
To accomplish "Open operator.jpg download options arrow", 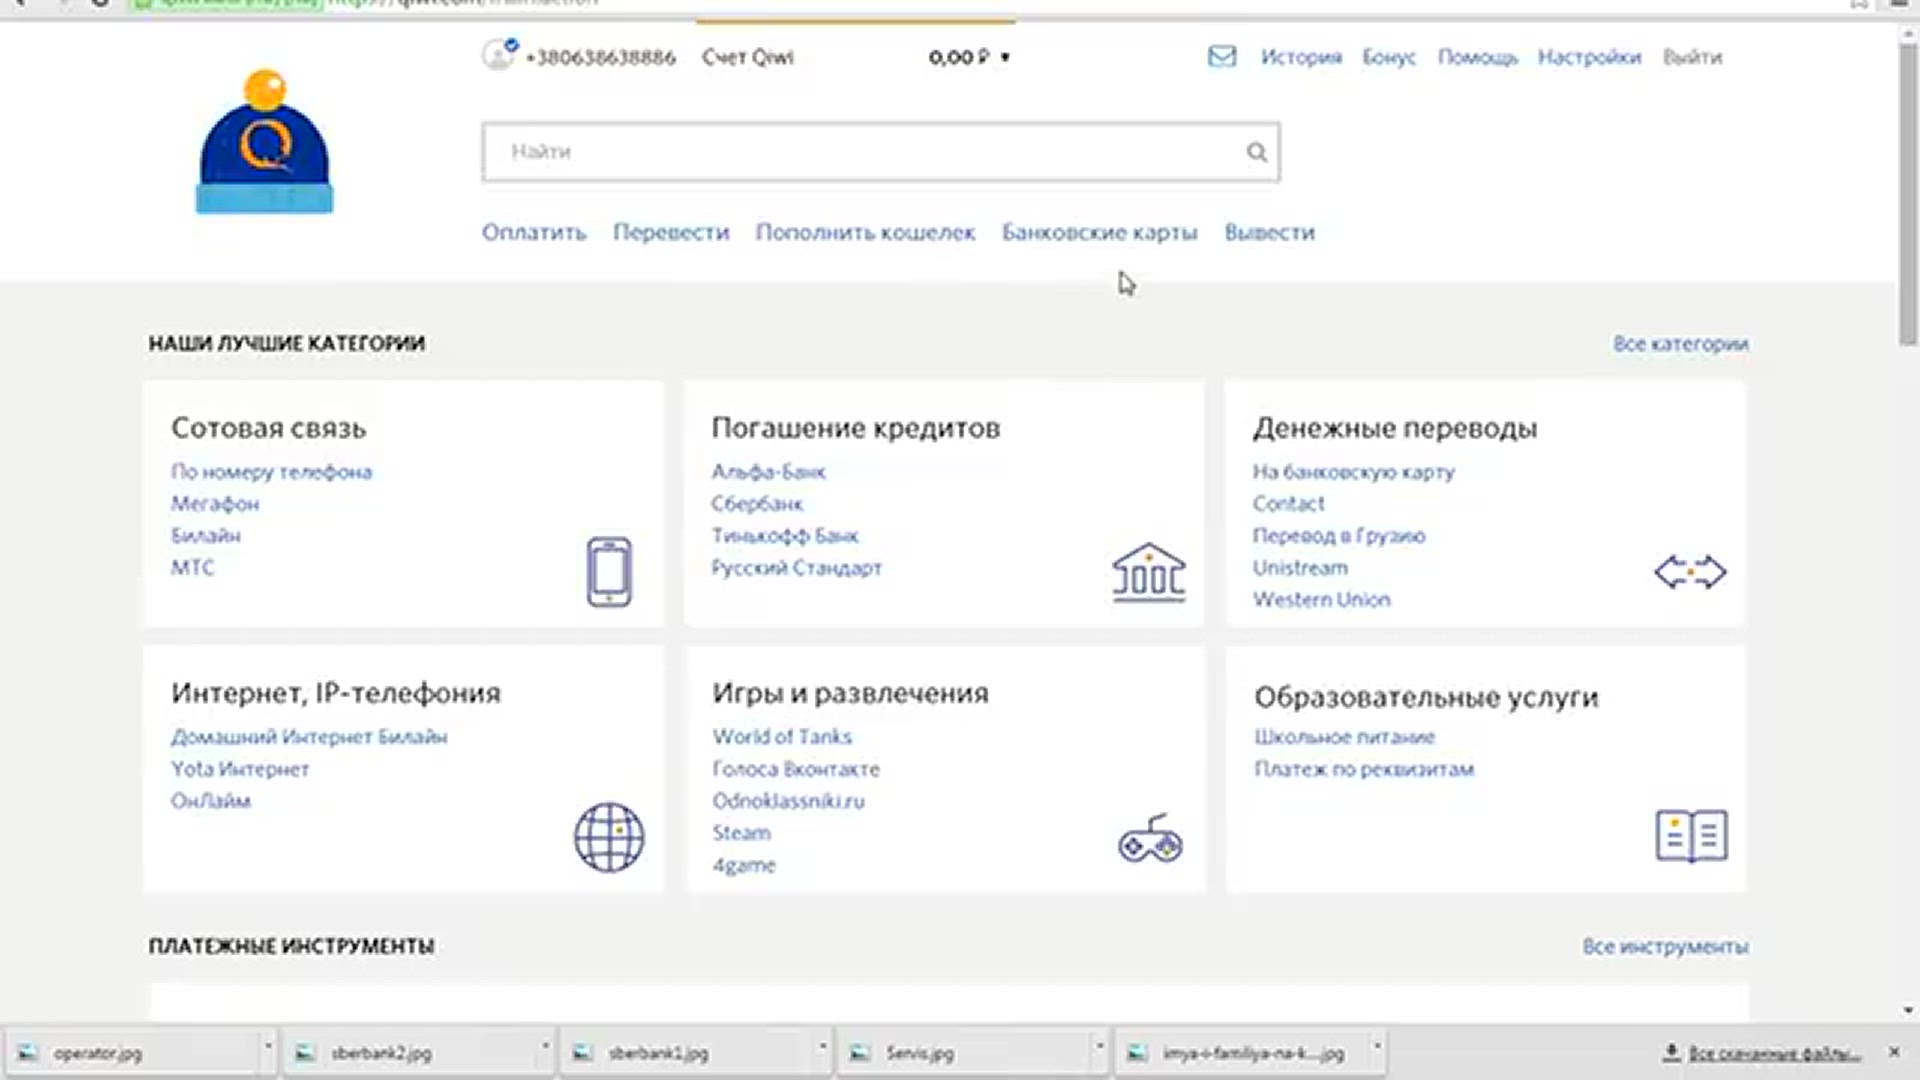I will point(268,1046).
